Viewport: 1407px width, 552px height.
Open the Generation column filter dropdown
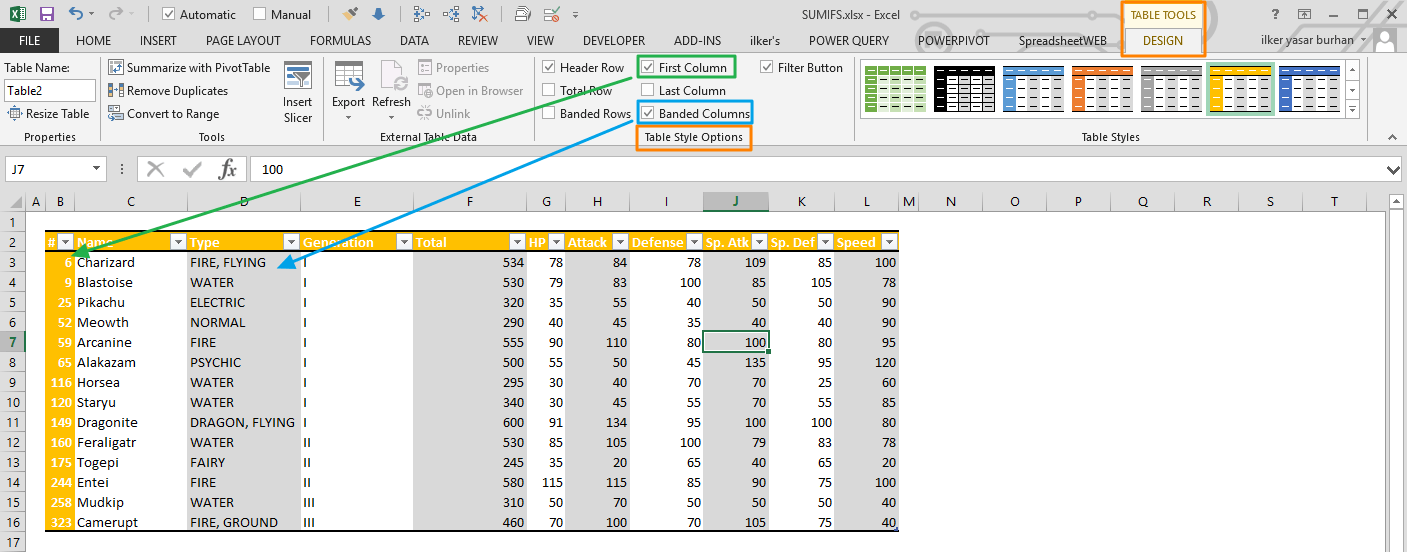click(404, 242)
